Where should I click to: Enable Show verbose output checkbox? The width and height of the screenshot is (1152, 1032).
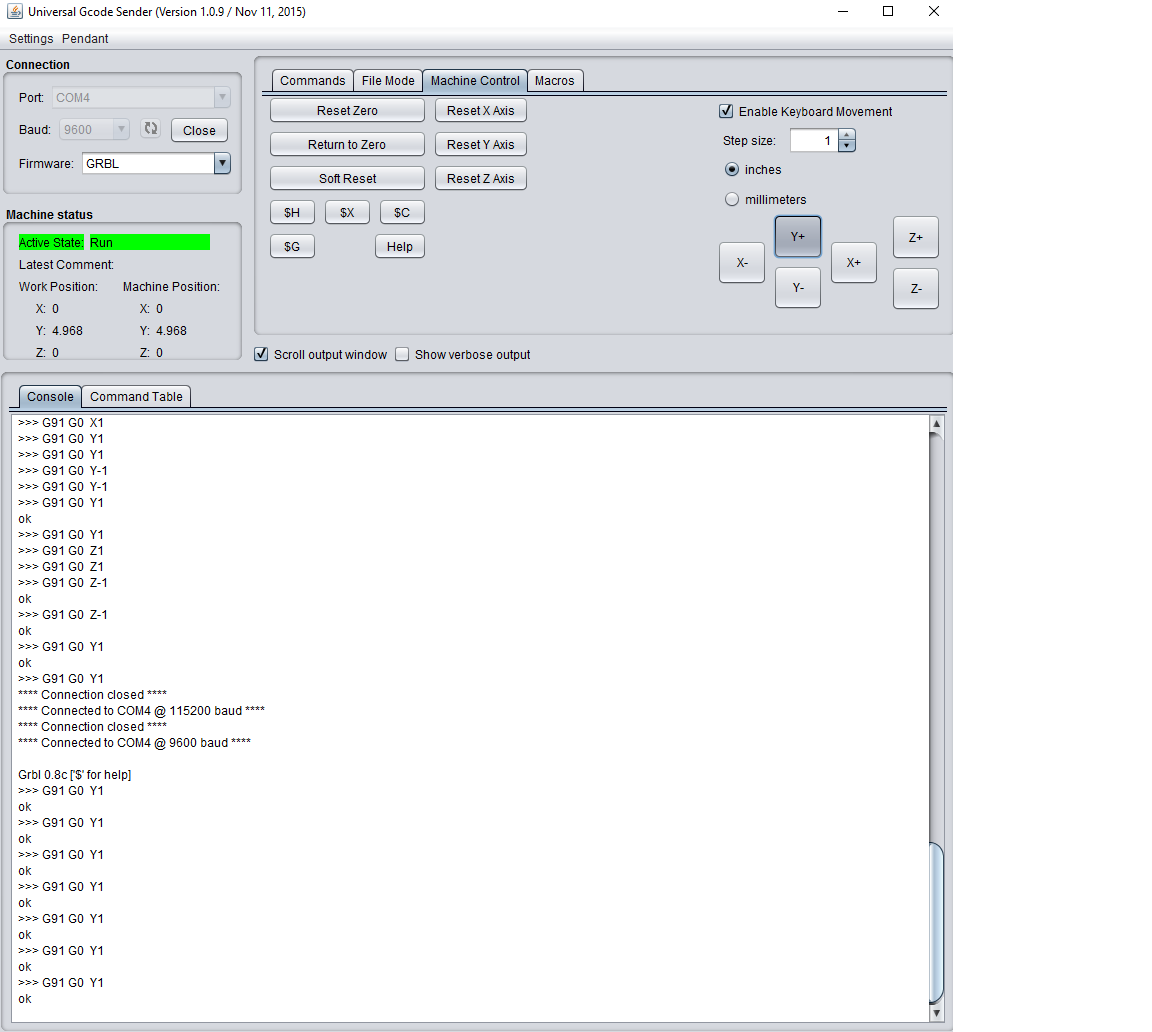[x=402, y=354]
